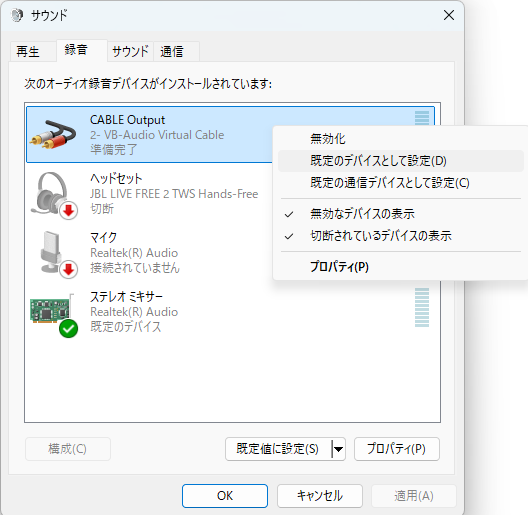Viewport: 528px width, 515px height.
Task: Expand the 既定値に設定 dropdown arrow
Action: click(x=338, y=449)
